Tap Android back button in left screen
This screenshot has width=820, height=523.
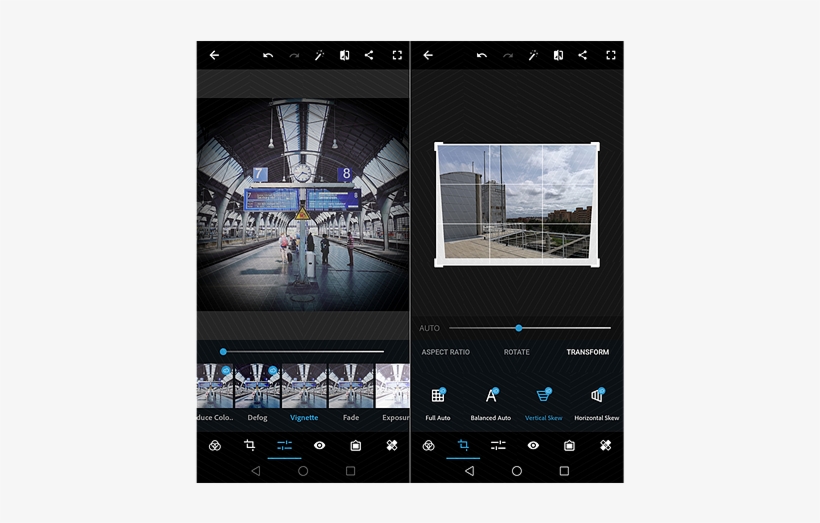tap(256, 471)
